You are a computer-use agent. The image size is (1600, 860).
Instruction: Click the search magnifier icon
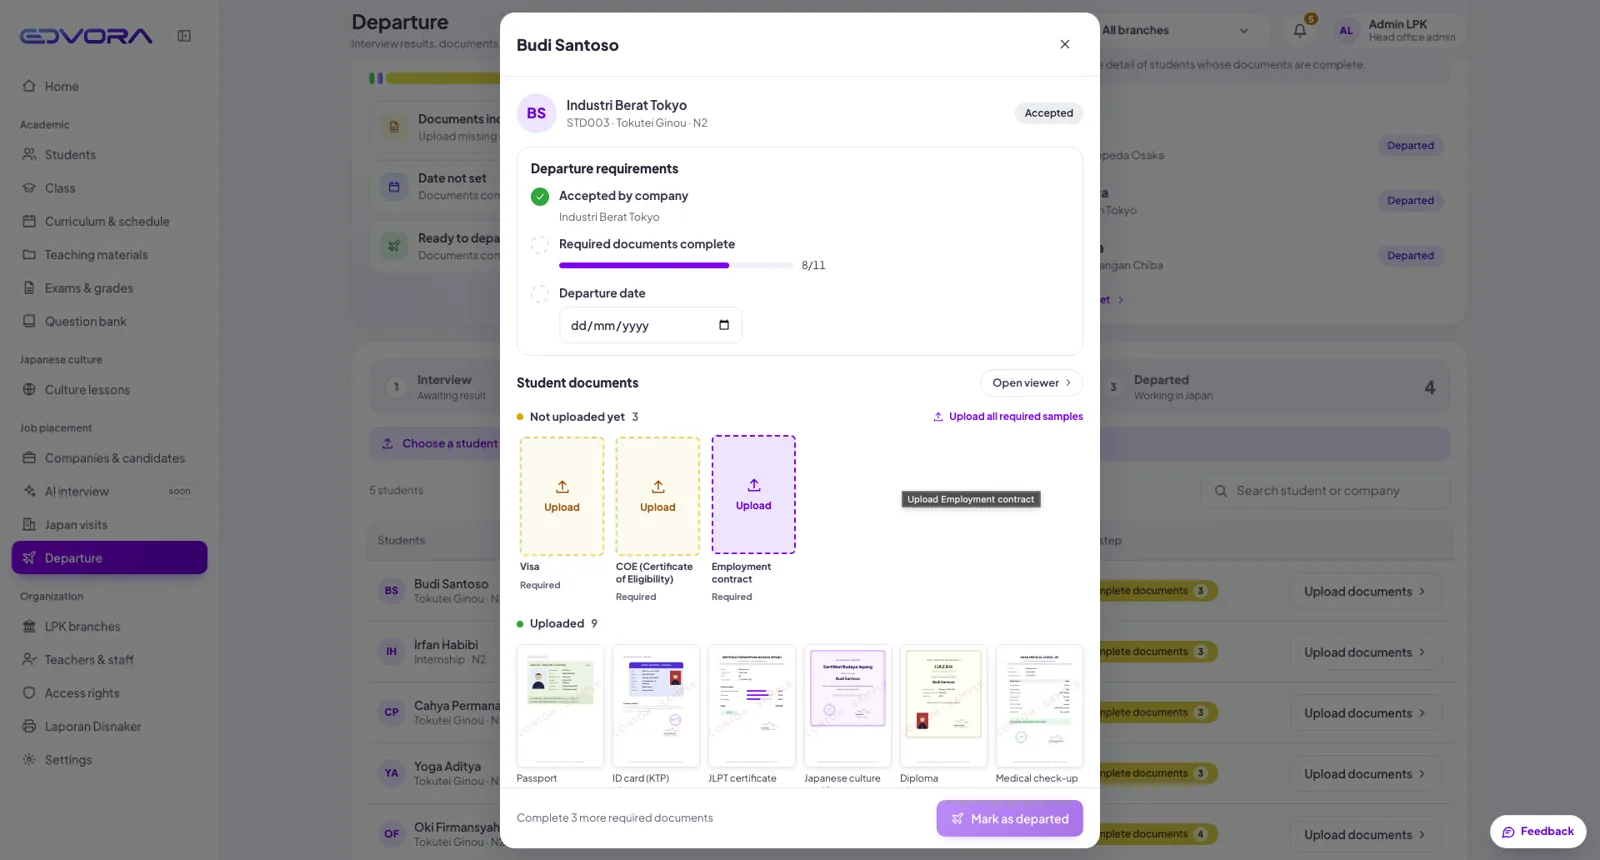1221,491
